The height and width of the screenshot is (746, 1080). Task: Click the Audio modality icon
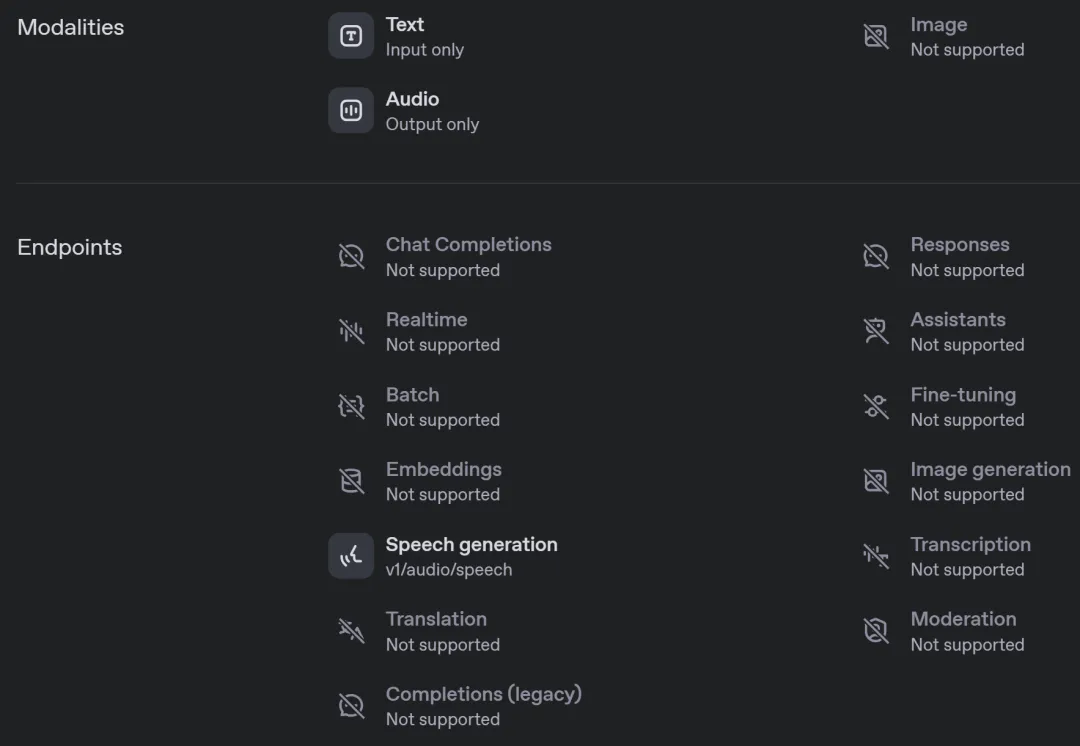351,110
